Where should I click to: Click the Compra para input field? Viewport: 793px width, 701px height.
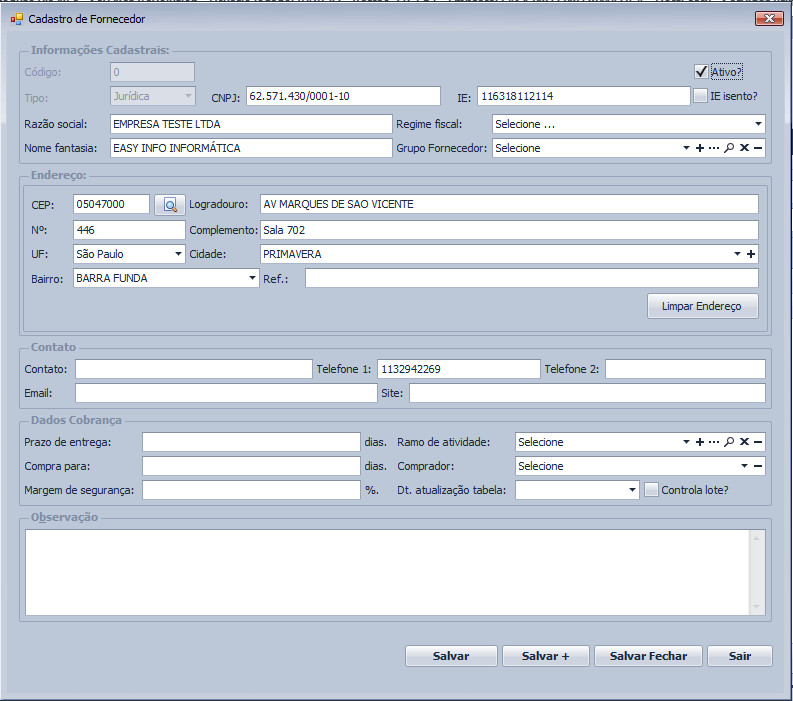click(x=251, y=466)
